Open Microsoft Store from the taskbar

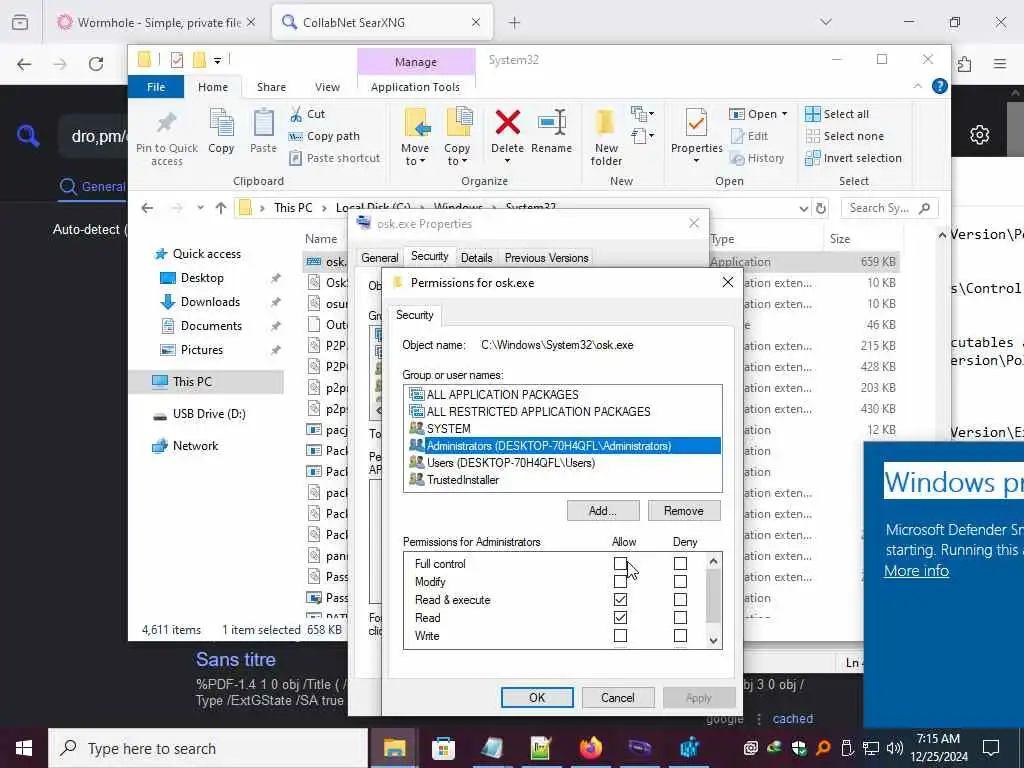click(x=443, y=748)
